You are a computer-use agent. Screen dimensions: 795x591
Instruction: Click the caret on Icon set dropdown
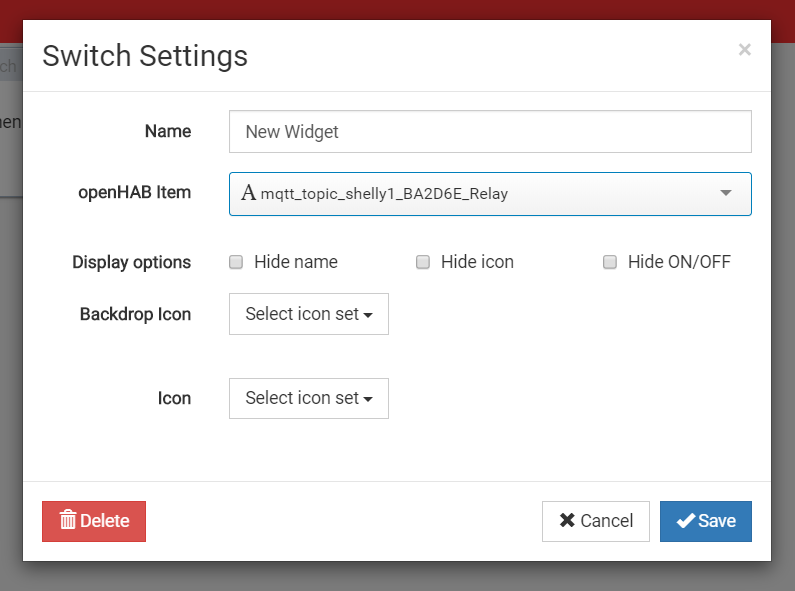(x=369, y=399)
